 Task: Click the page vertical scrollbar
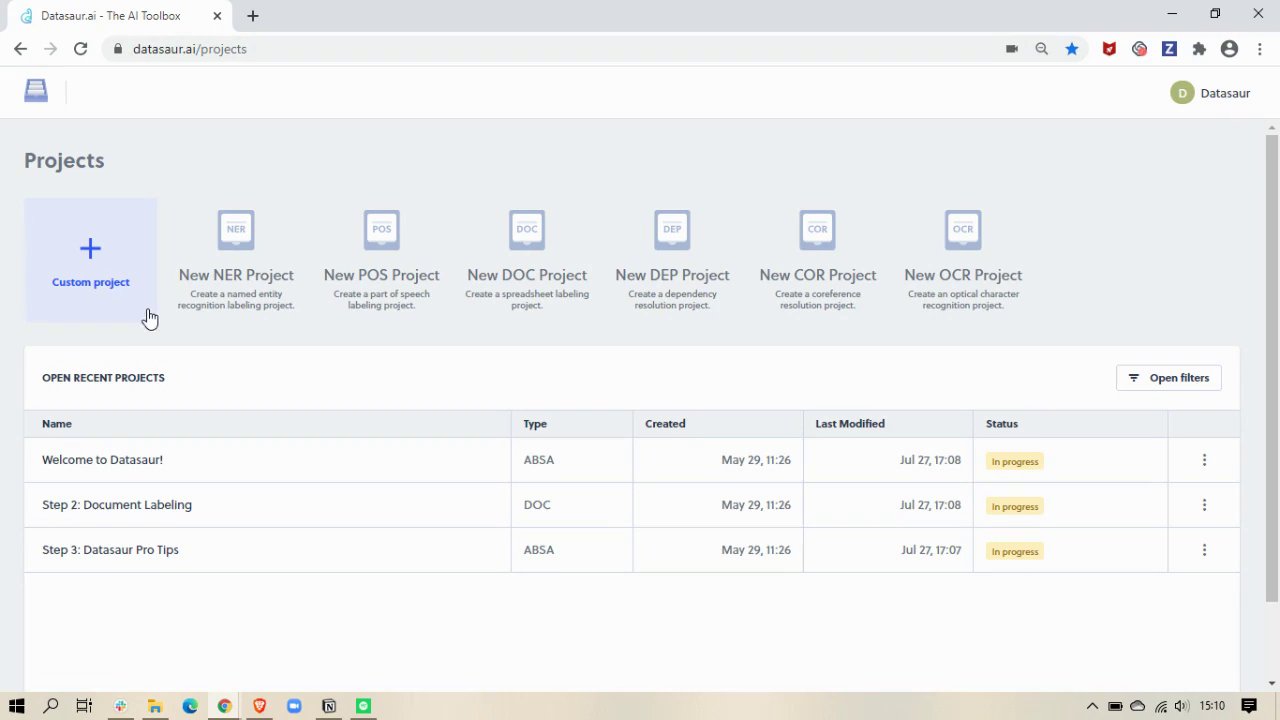pos(1272,366)
